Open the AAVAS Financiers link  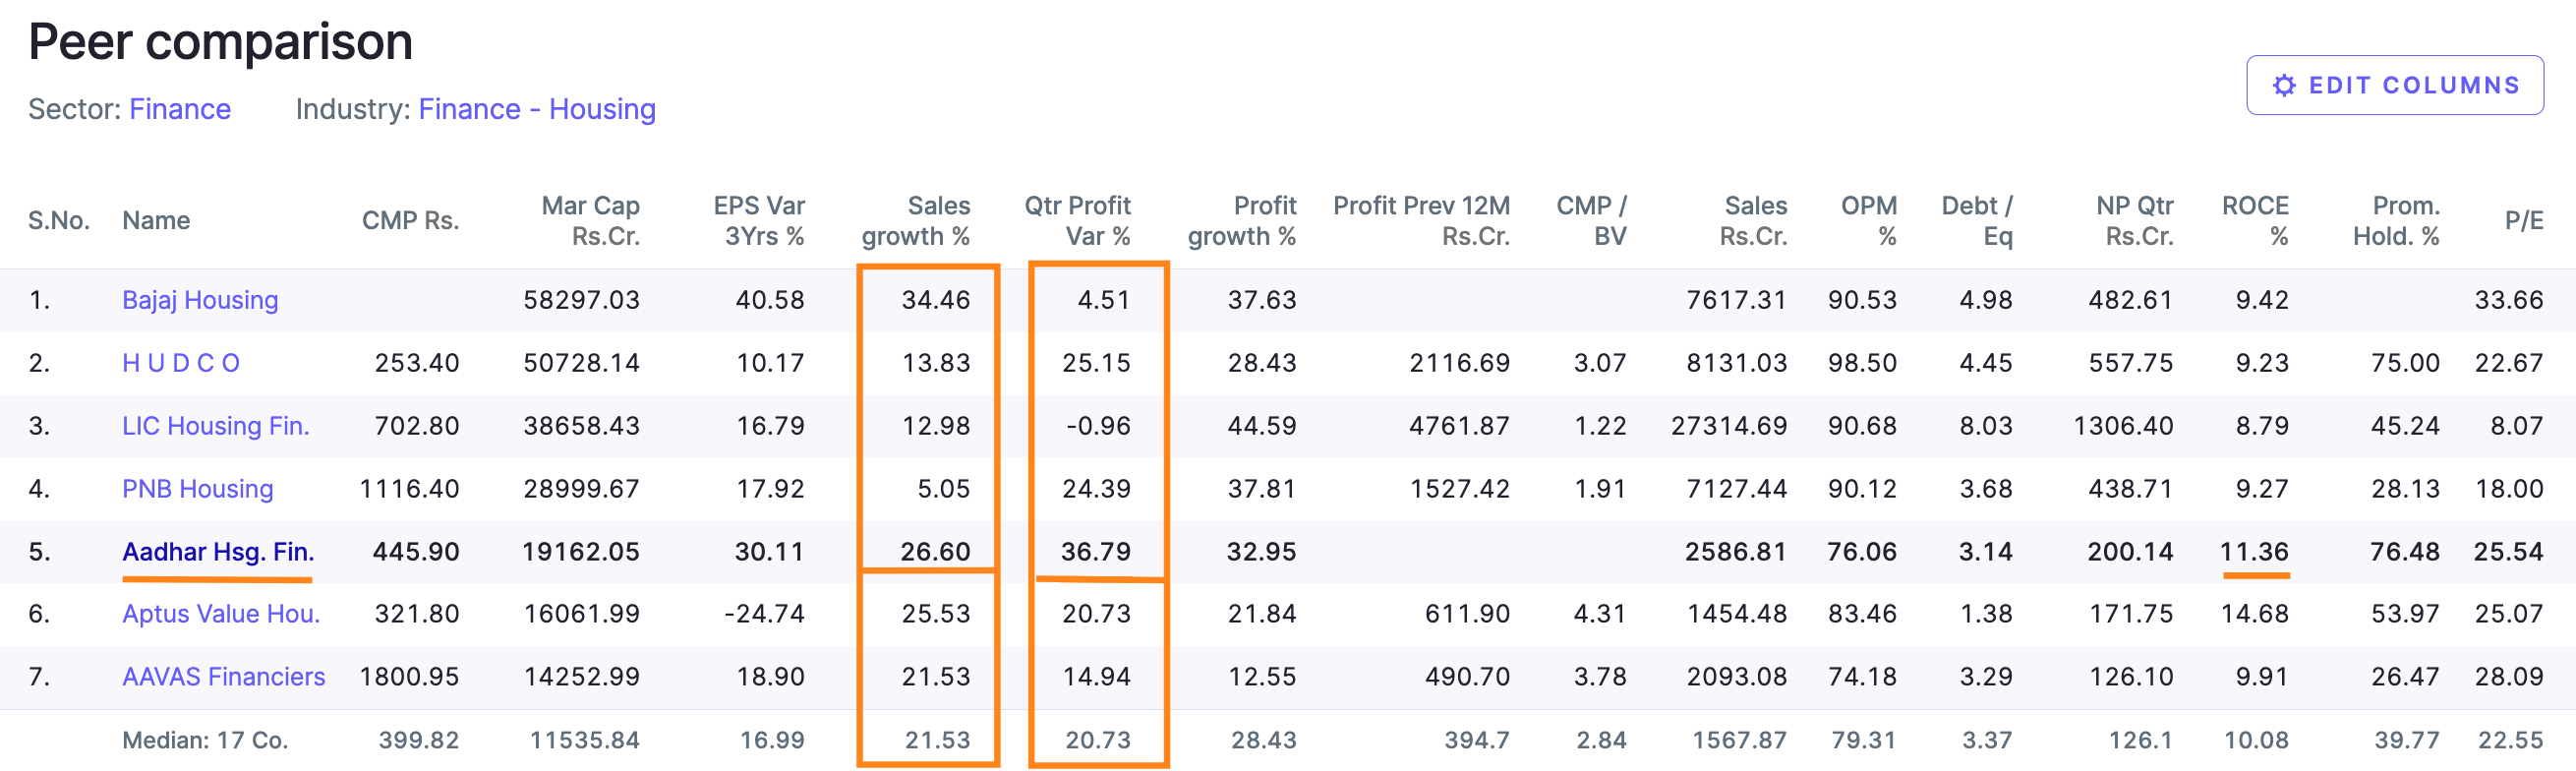(224, 677)
